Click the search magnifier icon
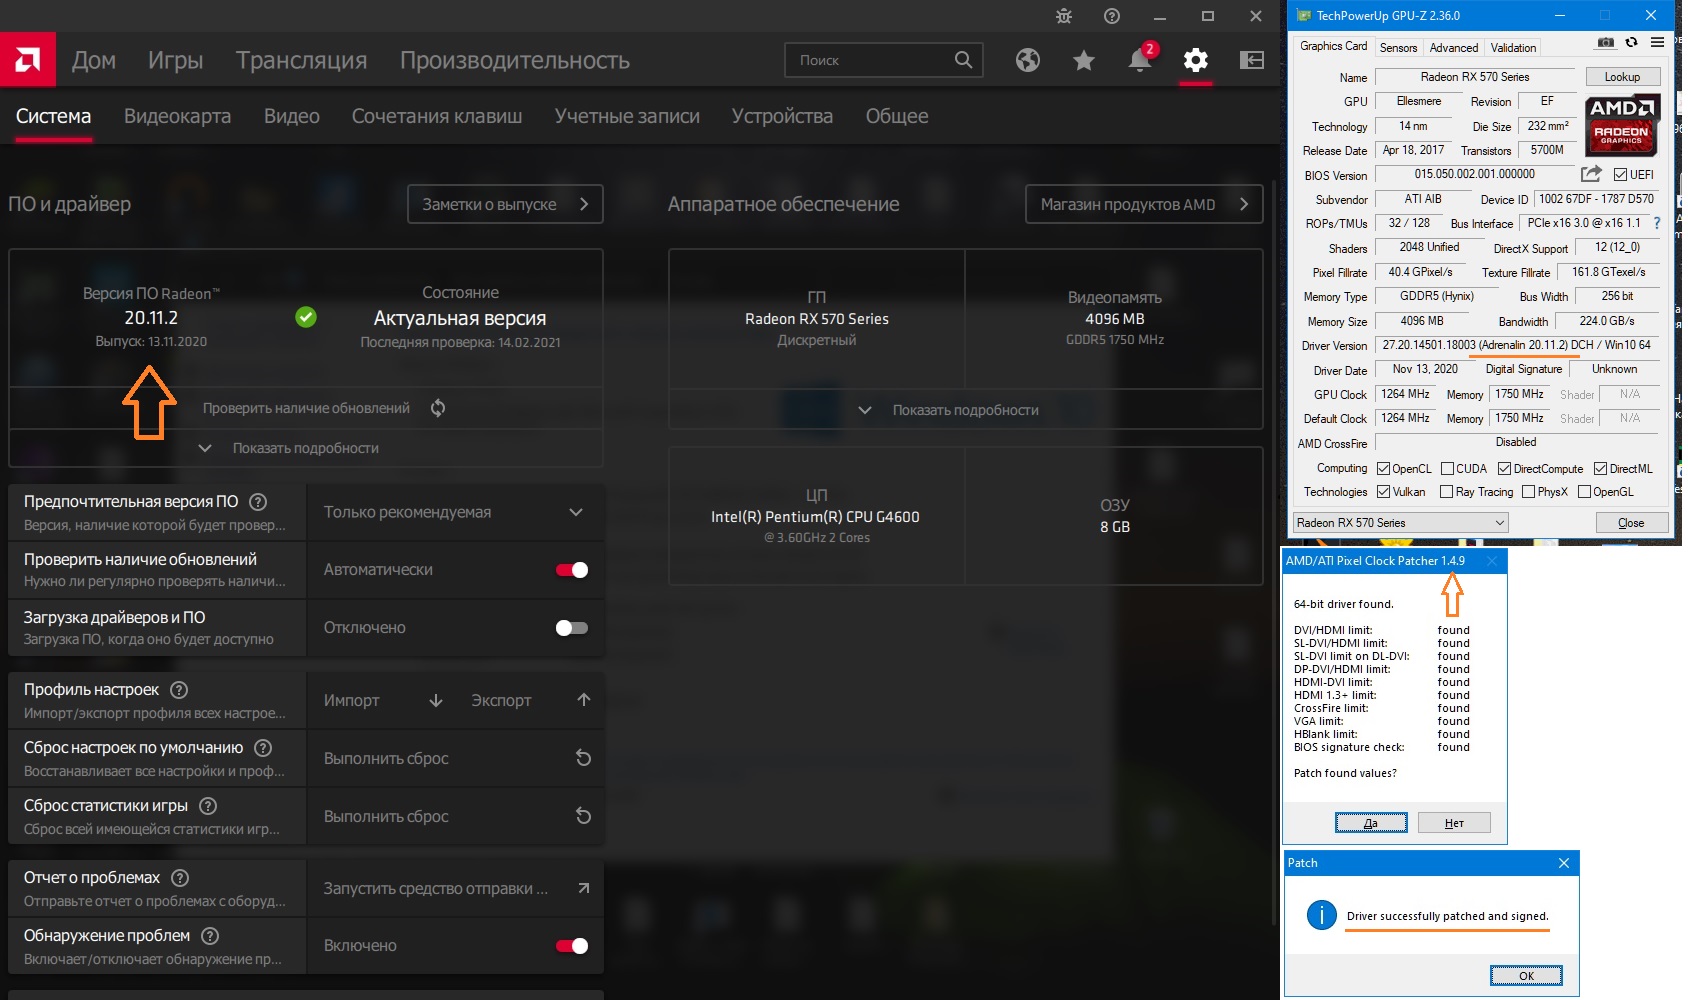1688x1000 pixels. tap(963, 60)
